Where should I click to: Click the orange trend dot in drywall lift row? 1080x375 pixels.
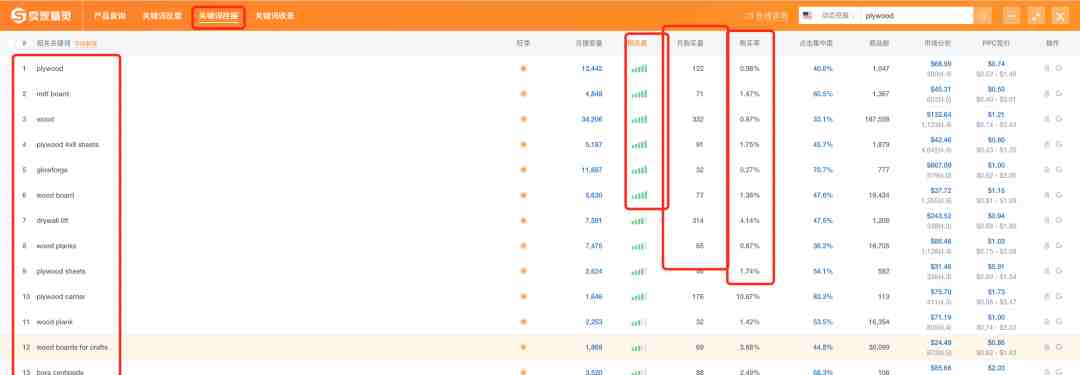click(x=523, y=221)
